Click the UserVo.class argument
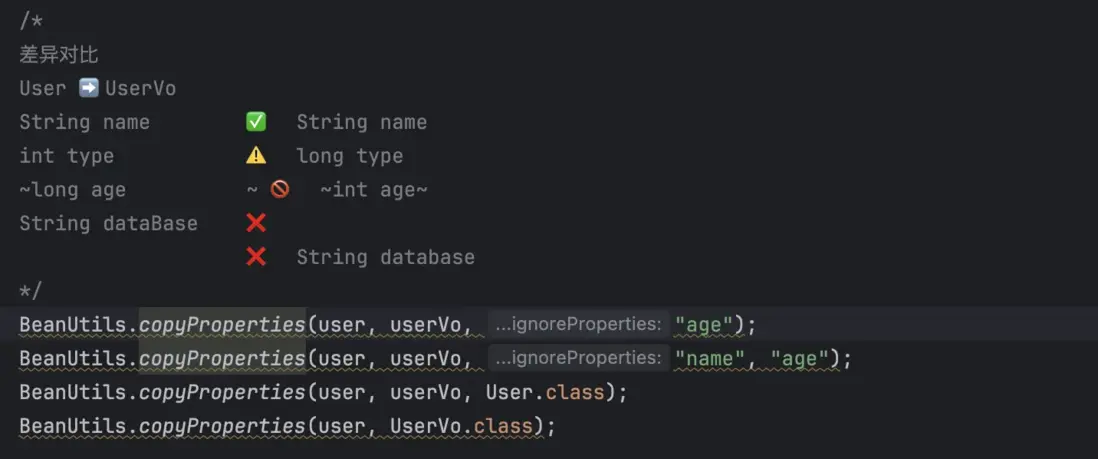Image resolution: width=1098 pixels, height=459 pixels. 462,426
